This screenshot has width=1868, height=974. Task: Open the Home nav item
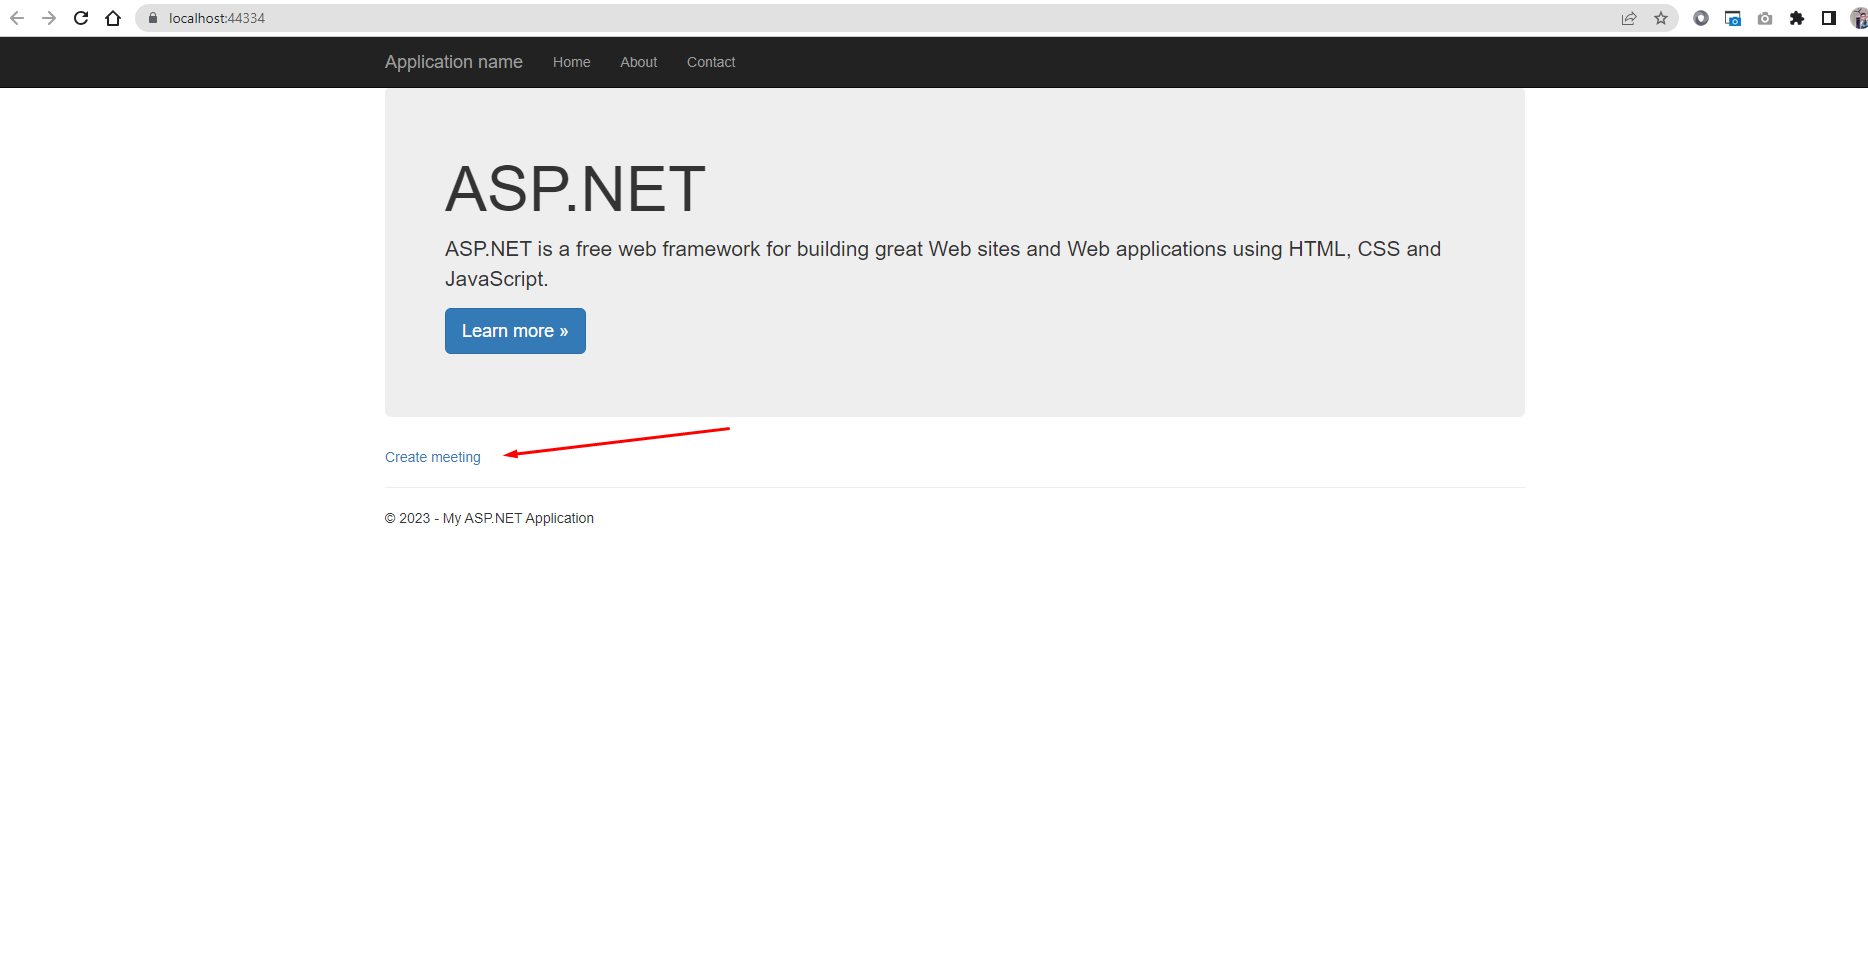click(572, 62)
